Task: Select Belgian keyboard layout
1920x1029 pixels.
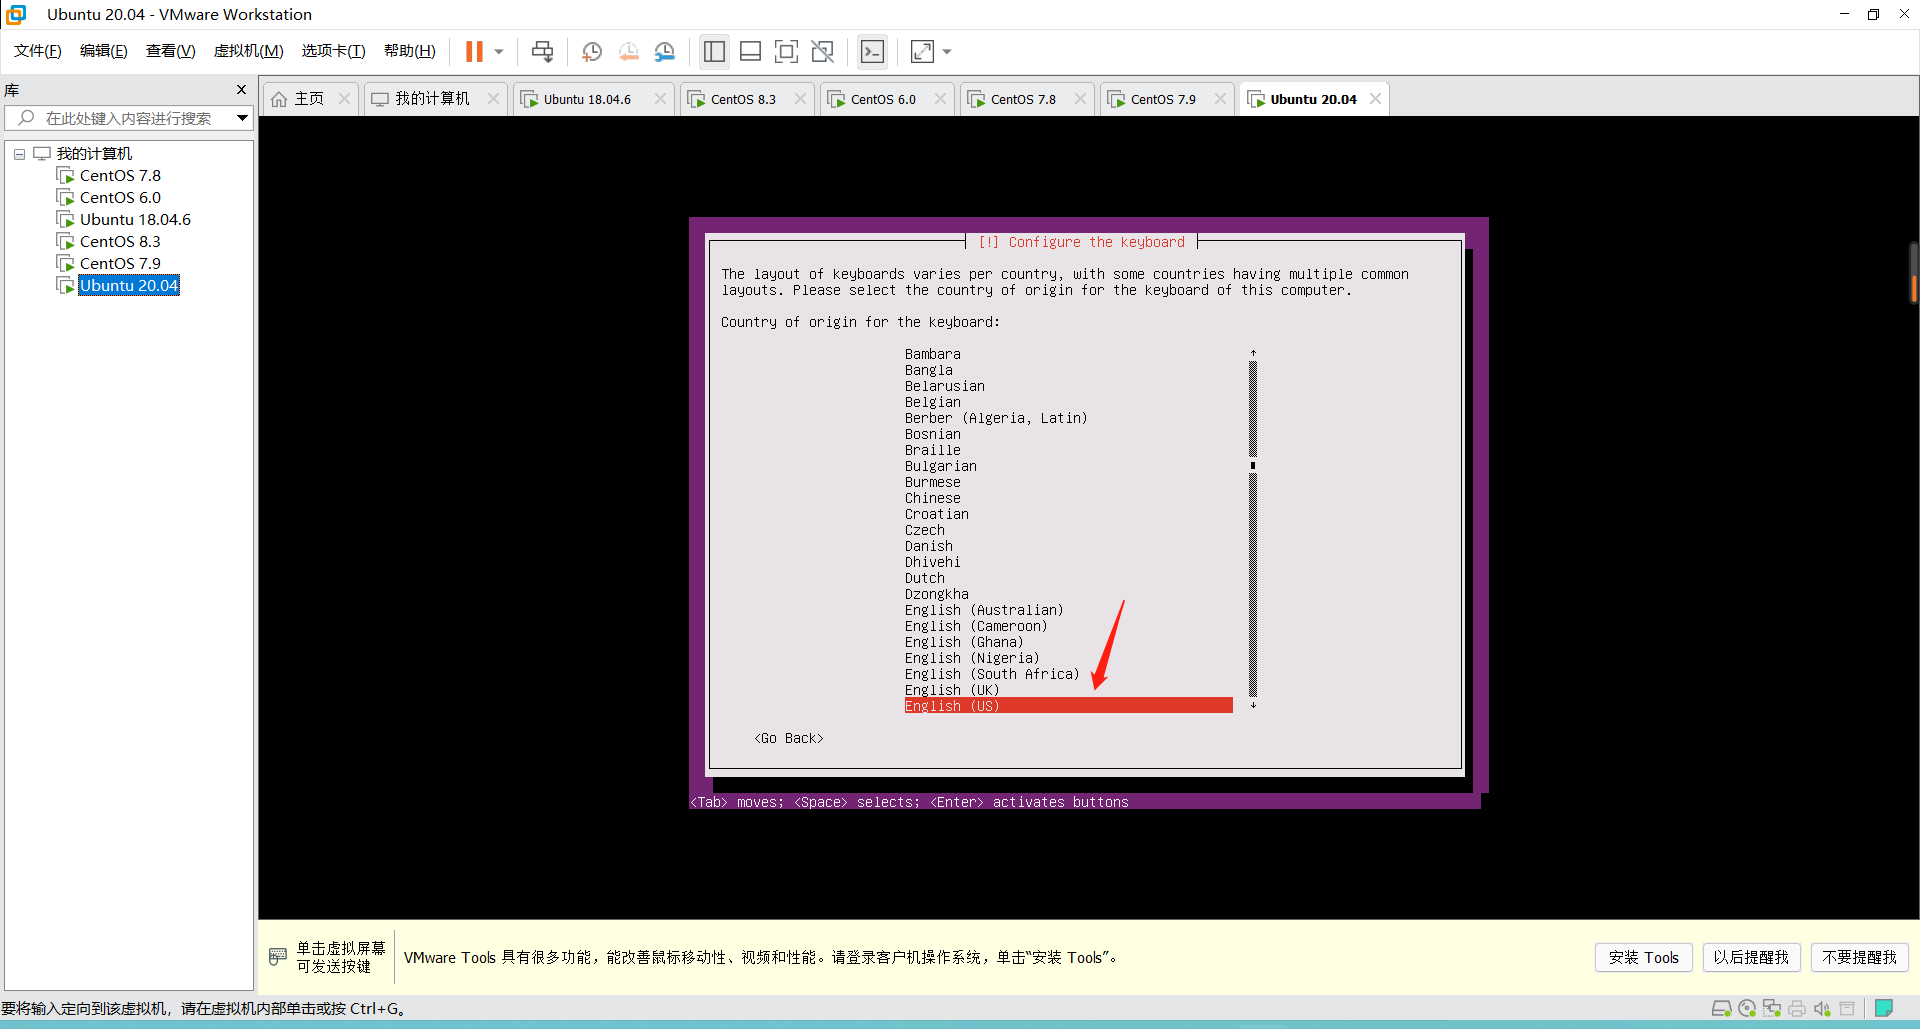Action: (x=932, y=402)
